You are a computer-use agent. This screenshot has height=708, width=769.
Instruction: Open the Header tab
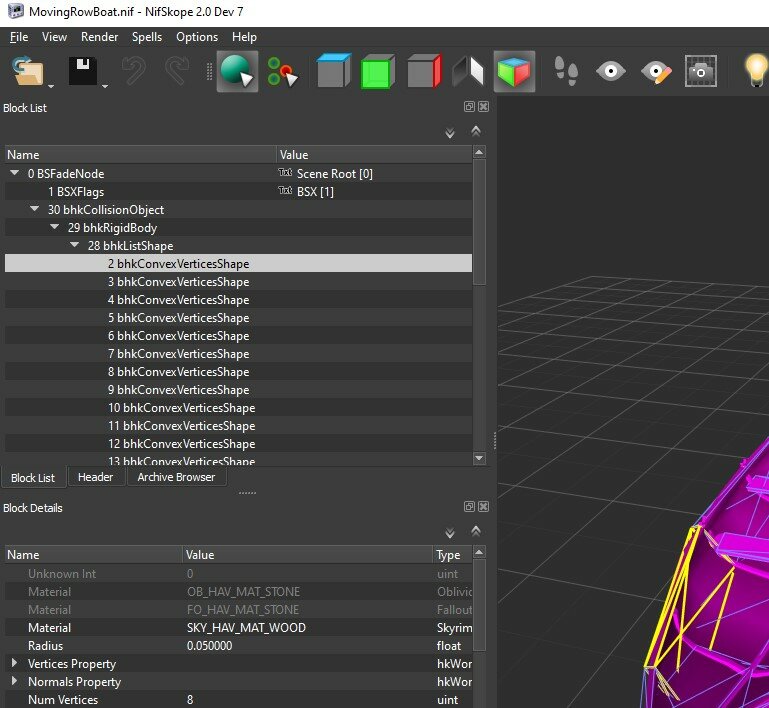pyautogui.click(x=95, y=478)
